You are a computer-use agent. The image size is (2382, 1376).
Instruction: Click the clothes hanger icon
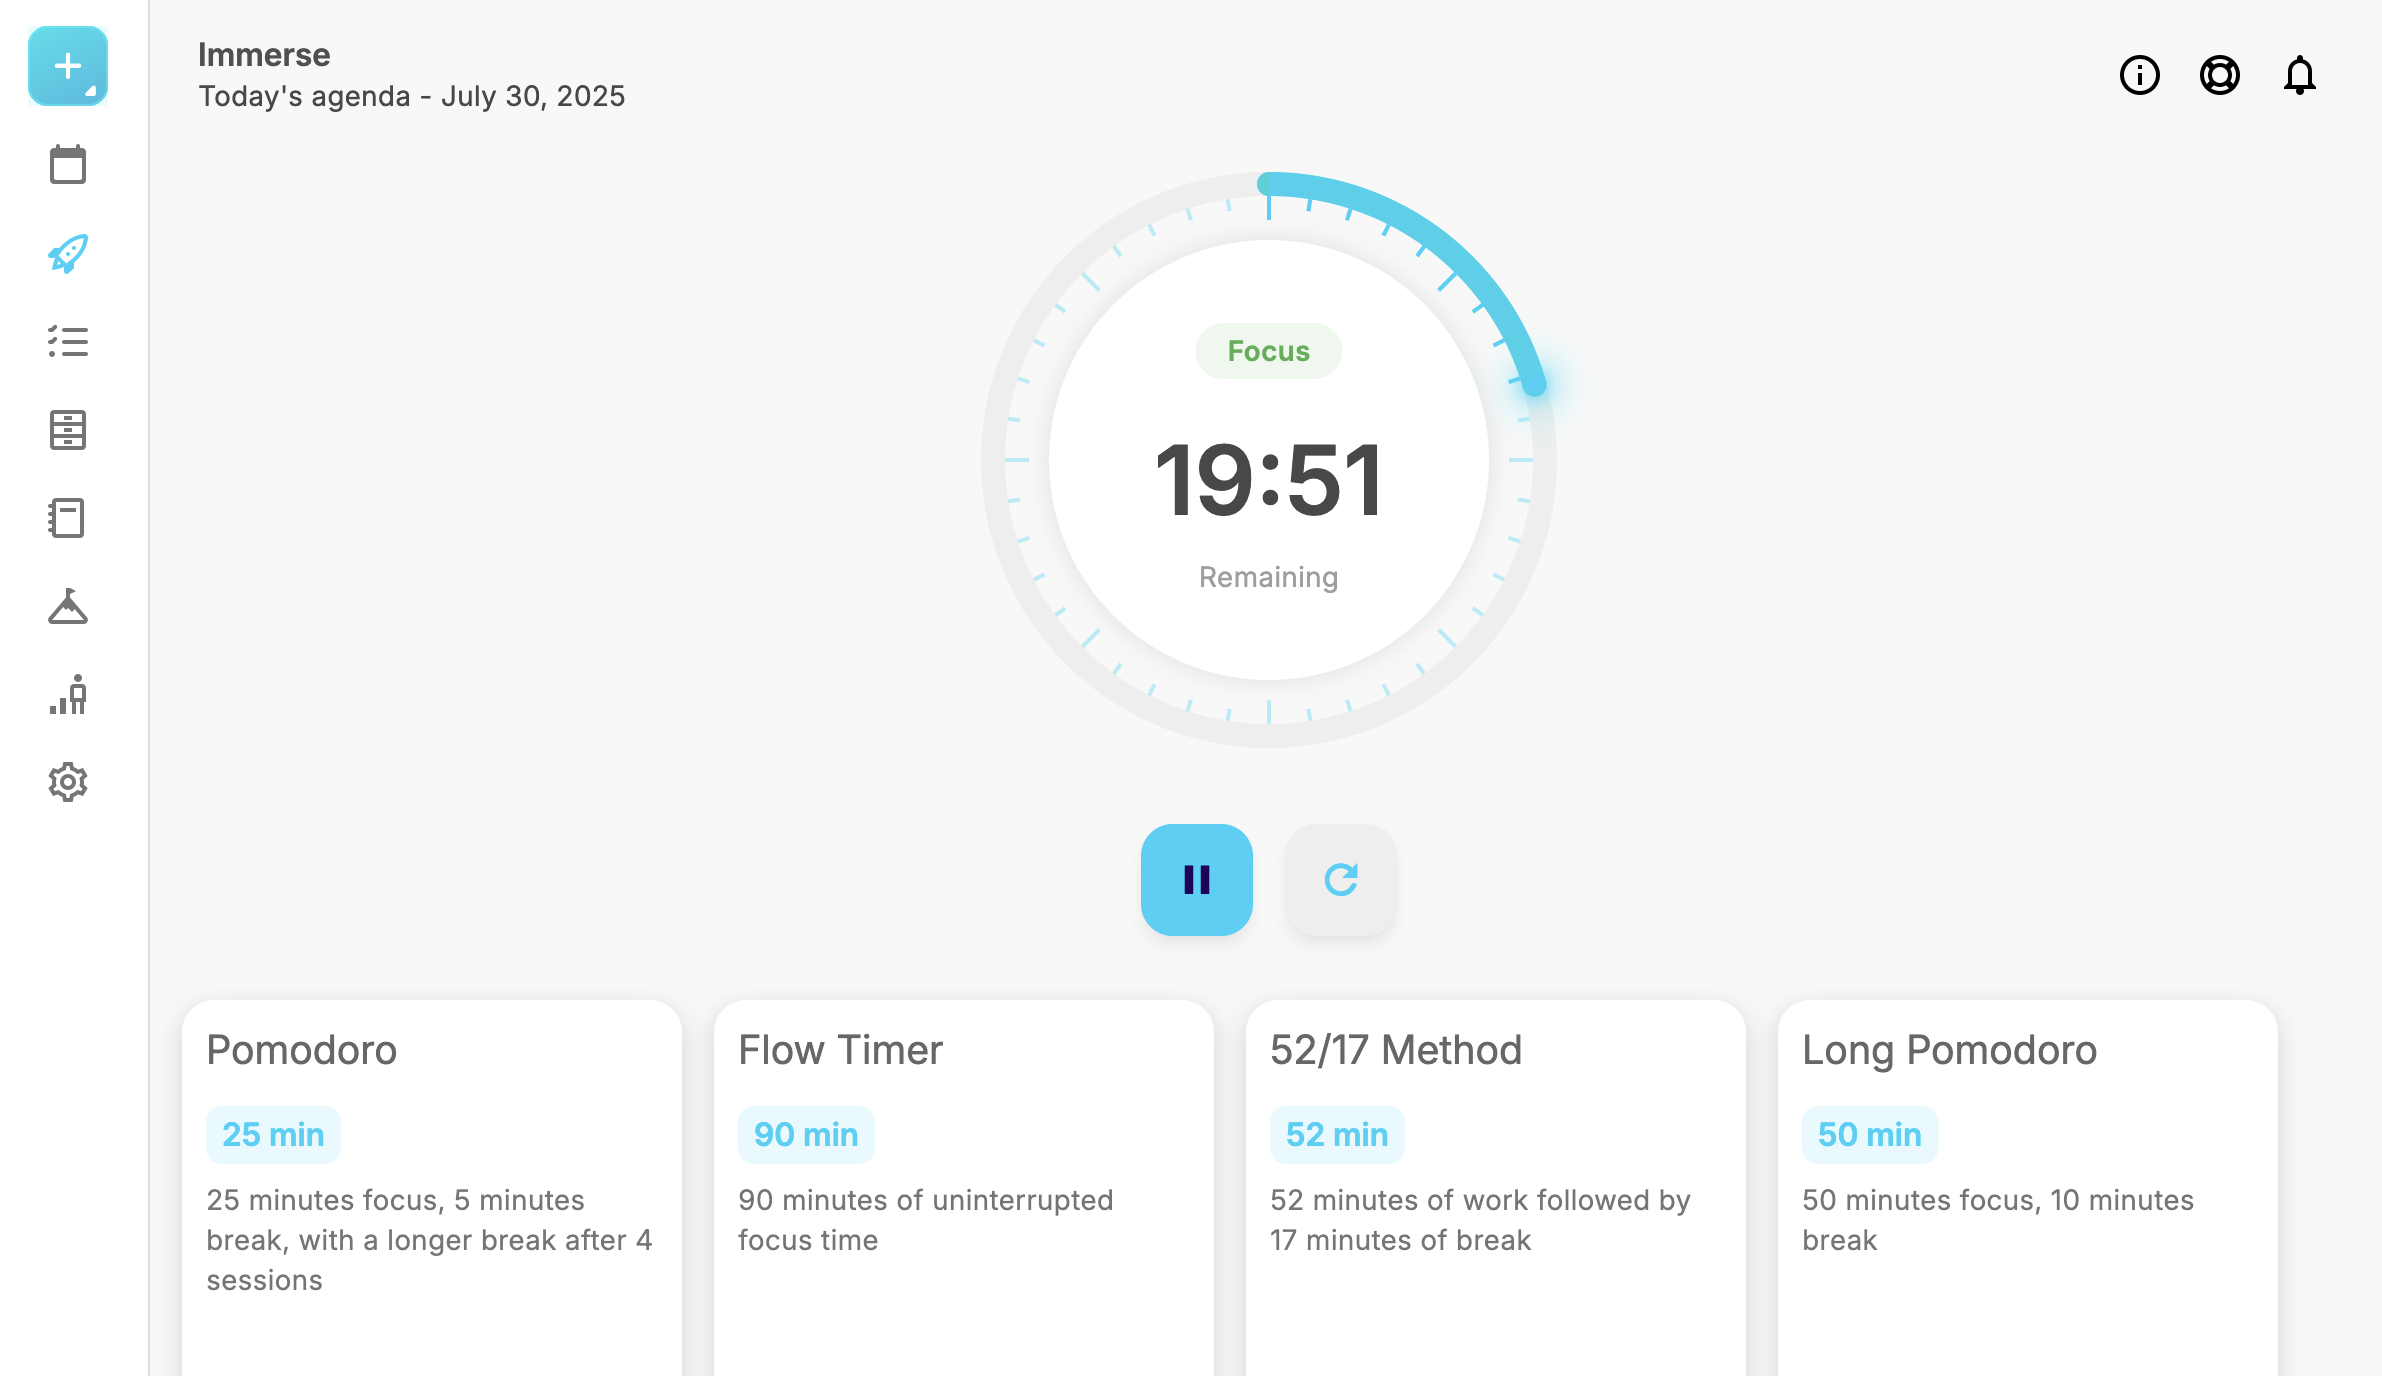pos(68,606)
